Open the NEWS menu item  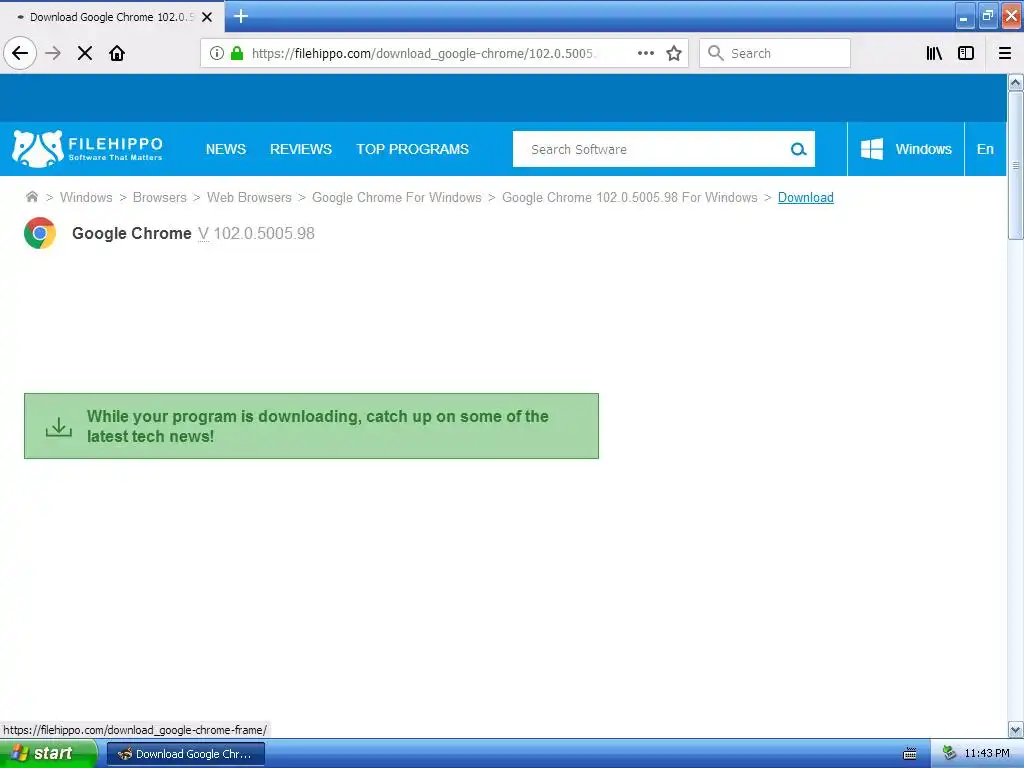tap(226, 149)
